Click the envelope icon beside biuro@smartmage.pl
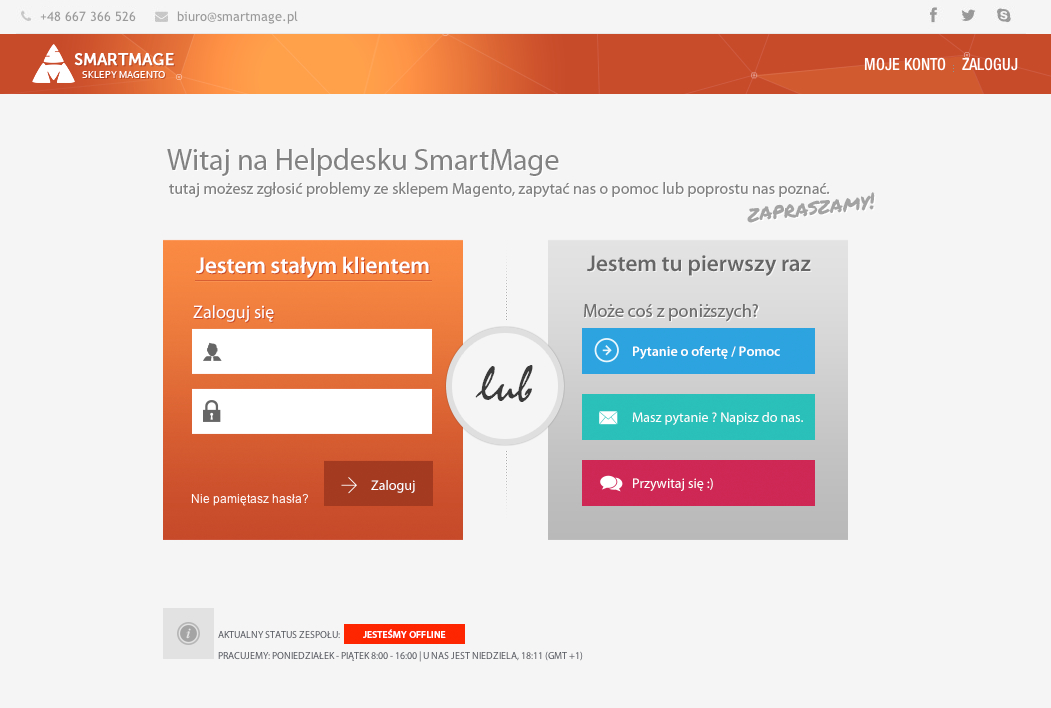Viewport: 1051px width, 708px height. click(x=161, y=16)
